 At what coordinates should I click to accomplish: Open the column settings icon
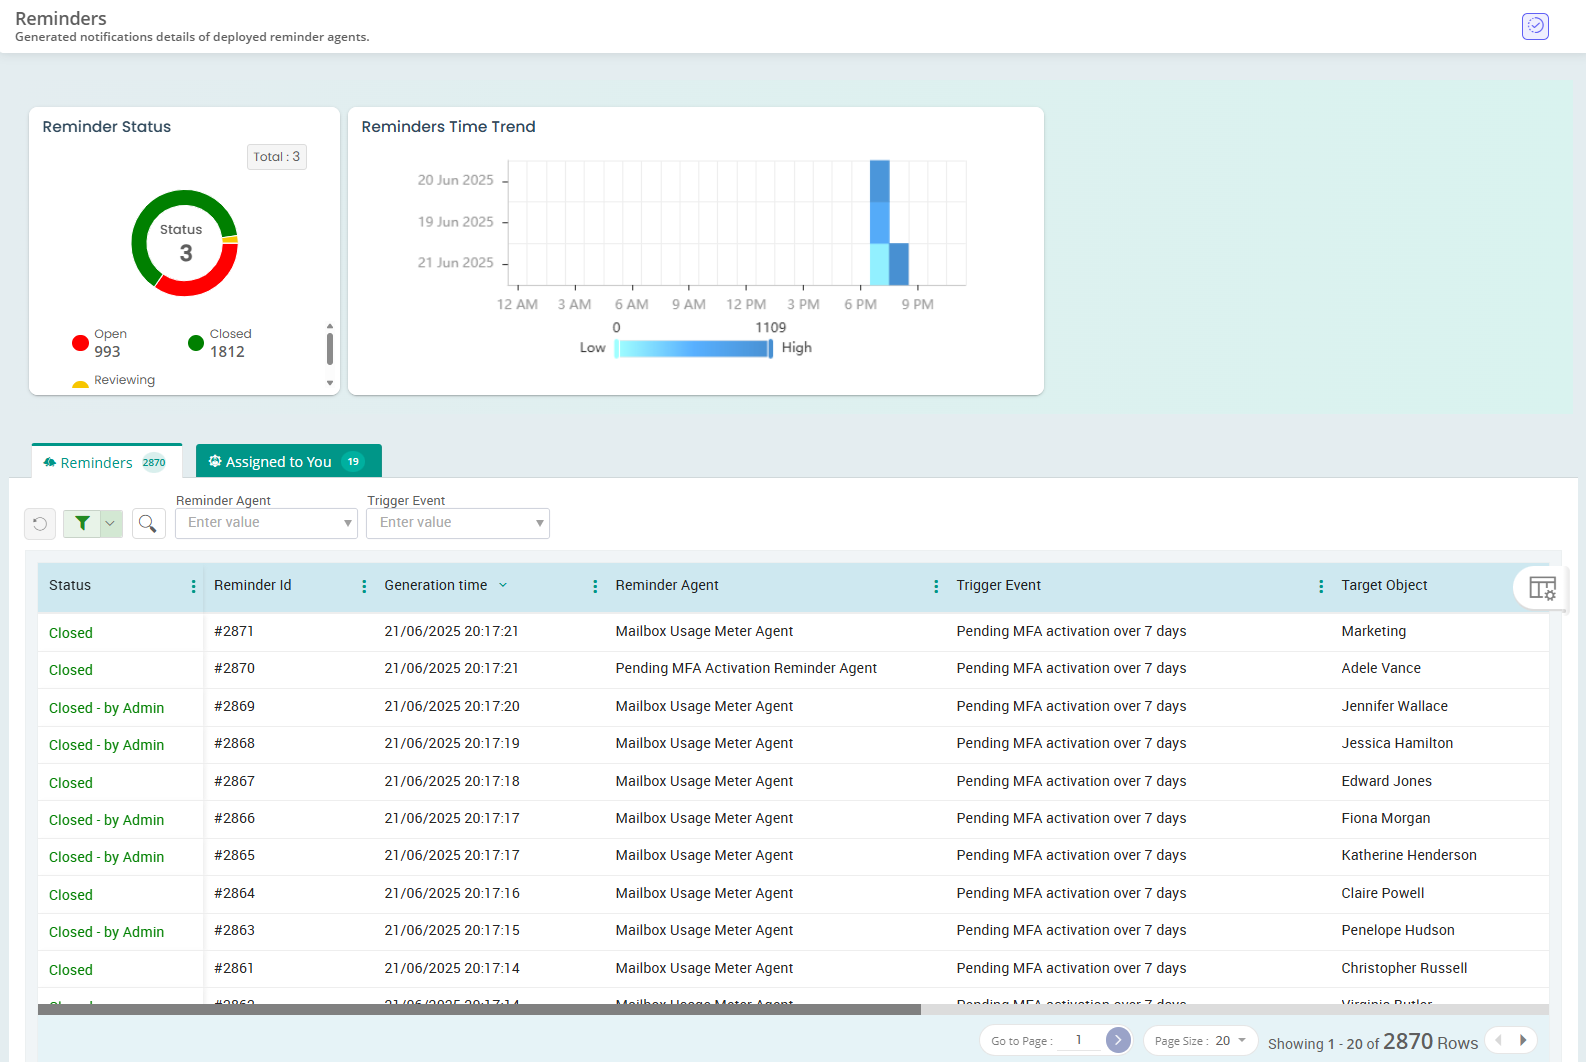1542,588
